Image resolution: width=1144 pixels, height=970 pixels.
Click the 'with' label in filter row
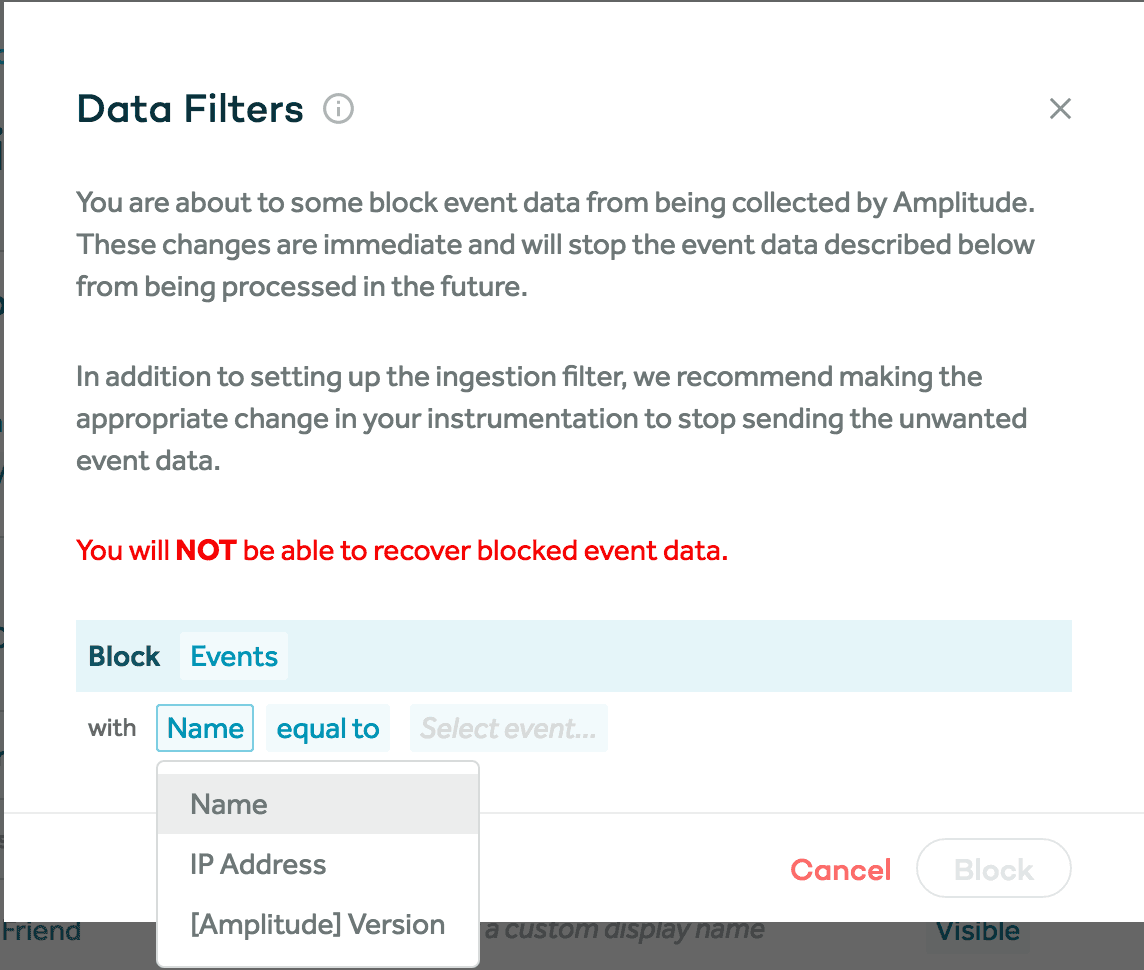[112, 728]
